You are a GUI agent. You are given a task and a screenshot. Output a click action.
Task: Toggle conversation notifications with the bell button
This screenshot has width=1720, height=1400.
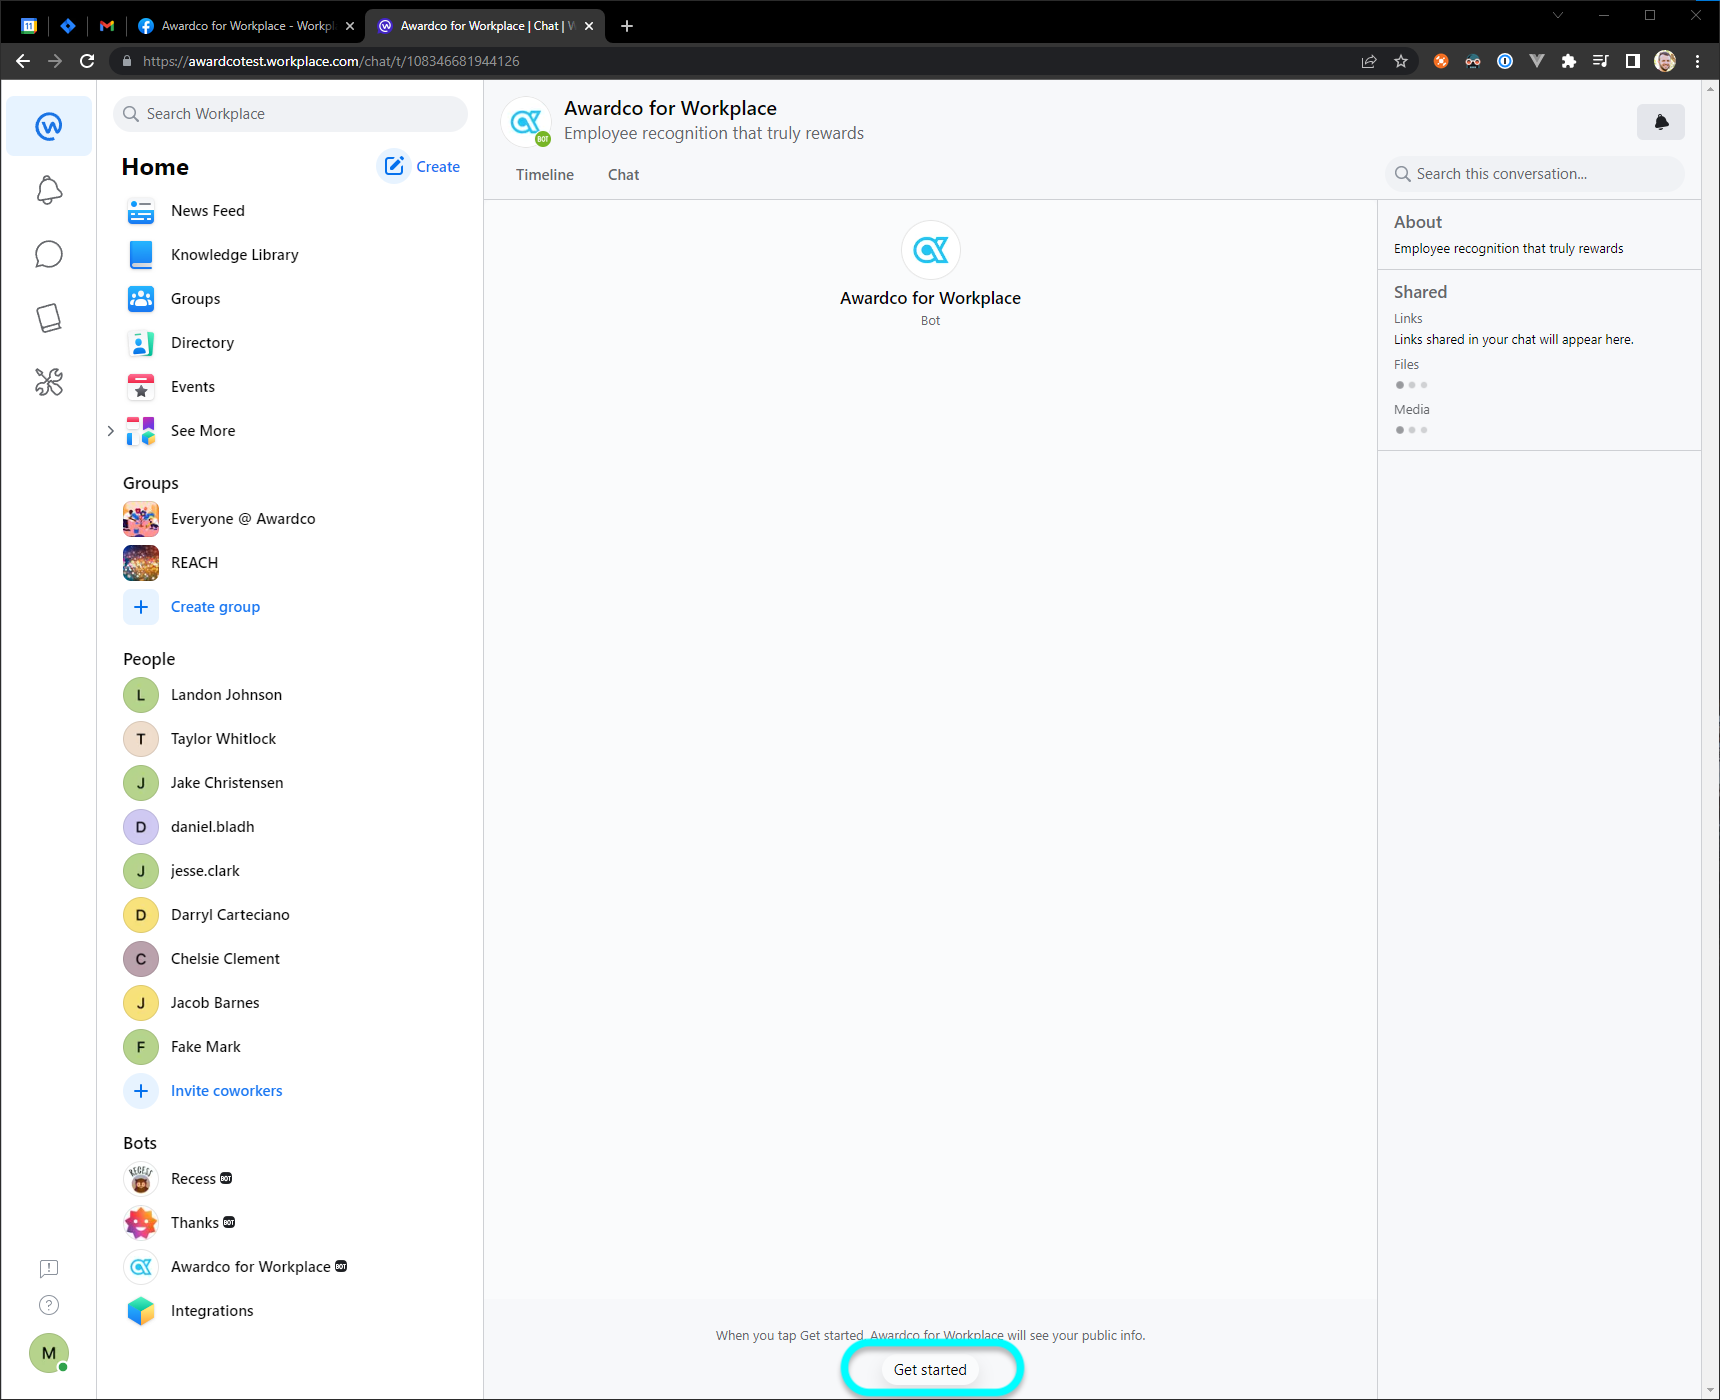[1660, 122]
